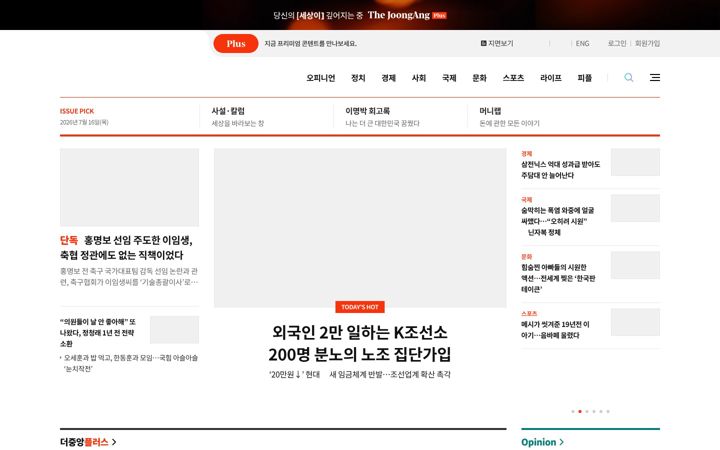
Task: Expand the 더중앙플러스 section arrow
Action: click(114, 442)
